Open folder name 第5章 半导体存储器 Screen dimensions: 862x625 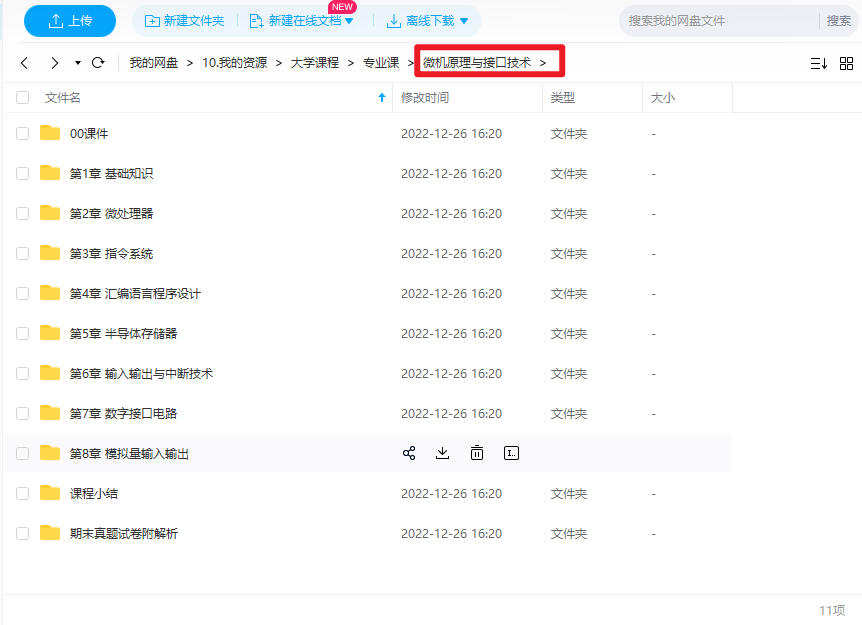click(x=124, y=334)
